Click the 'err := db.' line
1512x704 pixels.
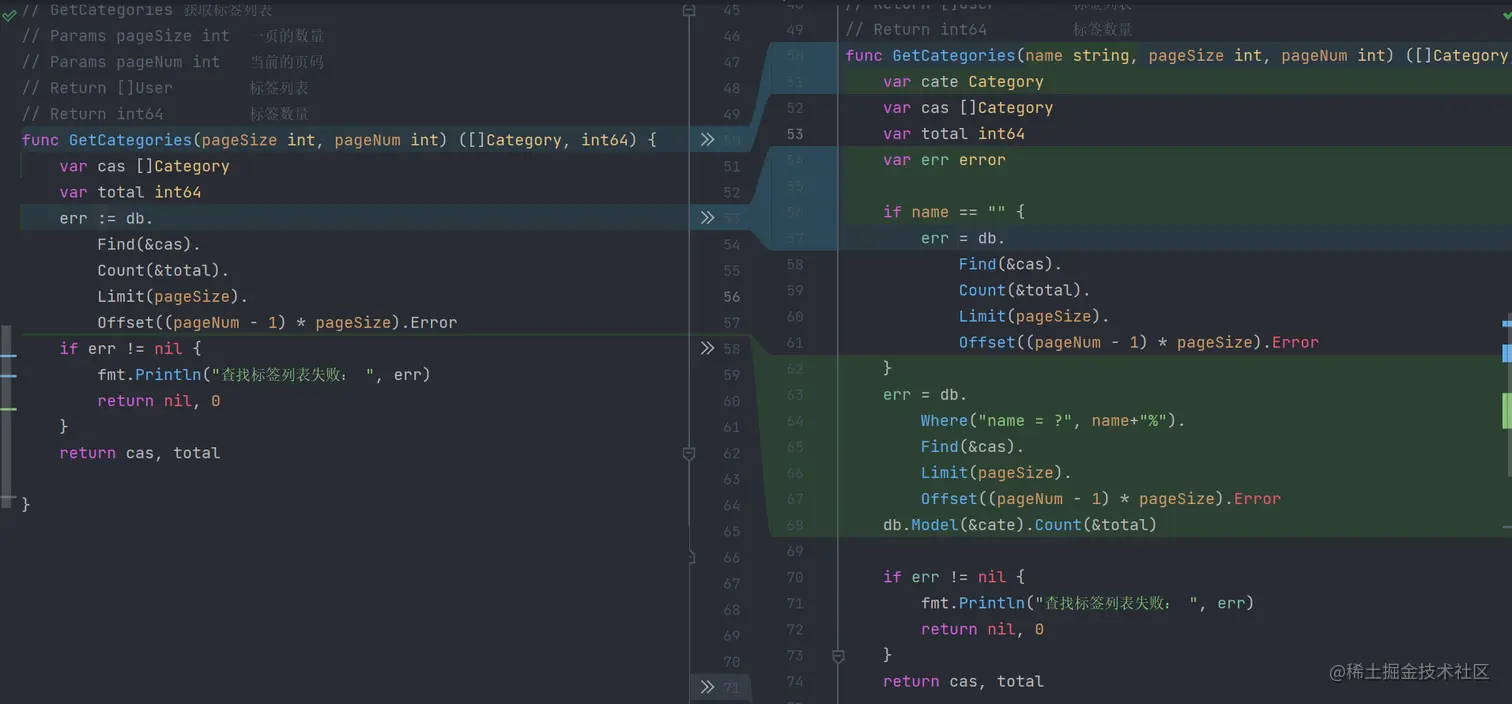[x=106, y=218]
